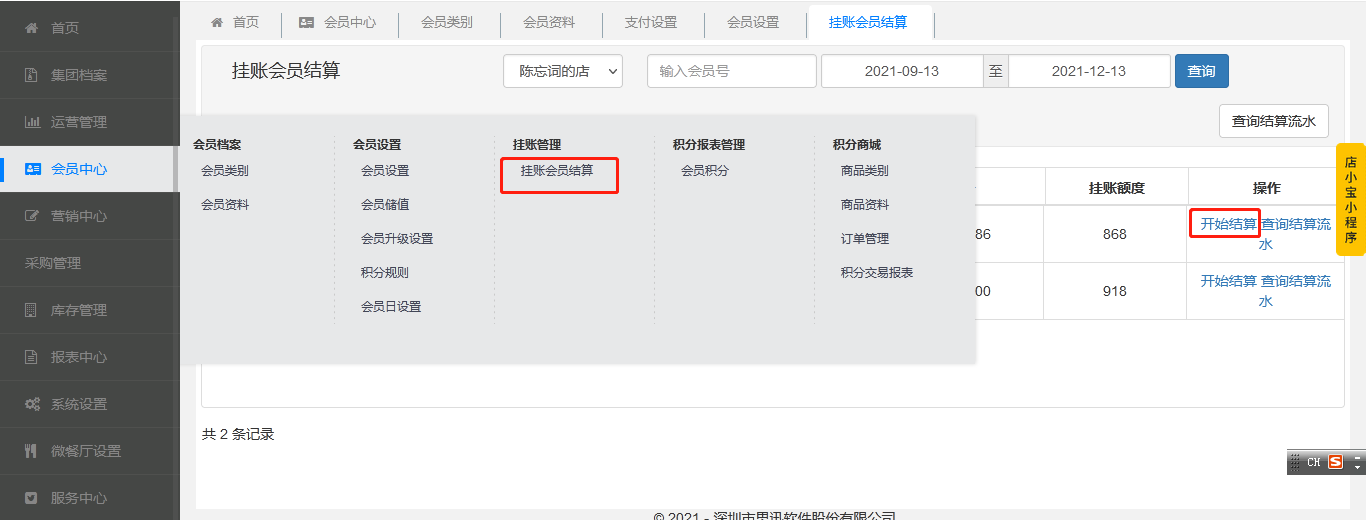Choose 会员升级设置 from the menu
Image resolution: width=1366 pixels, height=520 pixels.
click(x=397, y=239)
